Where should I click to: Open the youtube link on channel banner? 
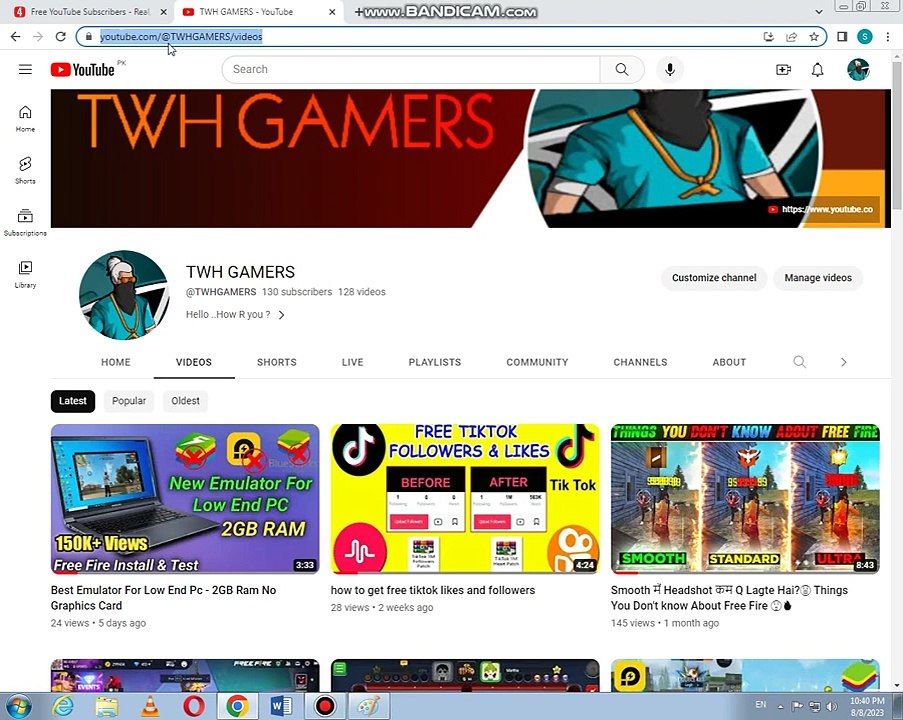821,209
